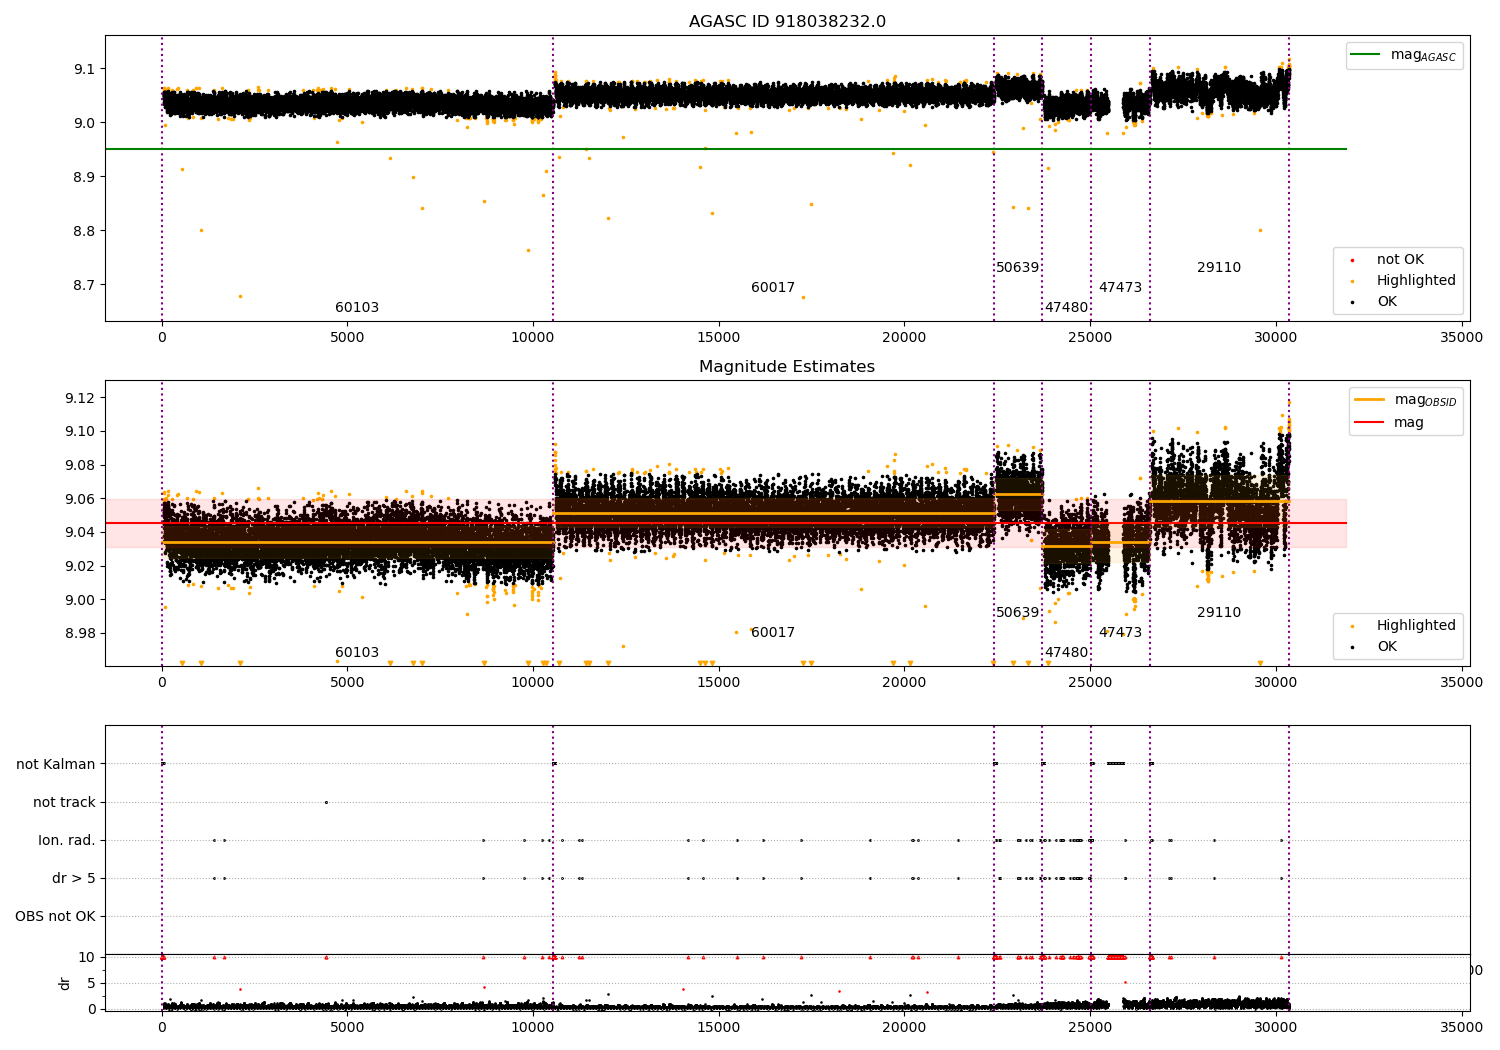Click obsid label 50639 in the Magnitude Estimates plot
Image resolution: width=1500 pixels, height=1050 pixels.
tap(1018, 613)
